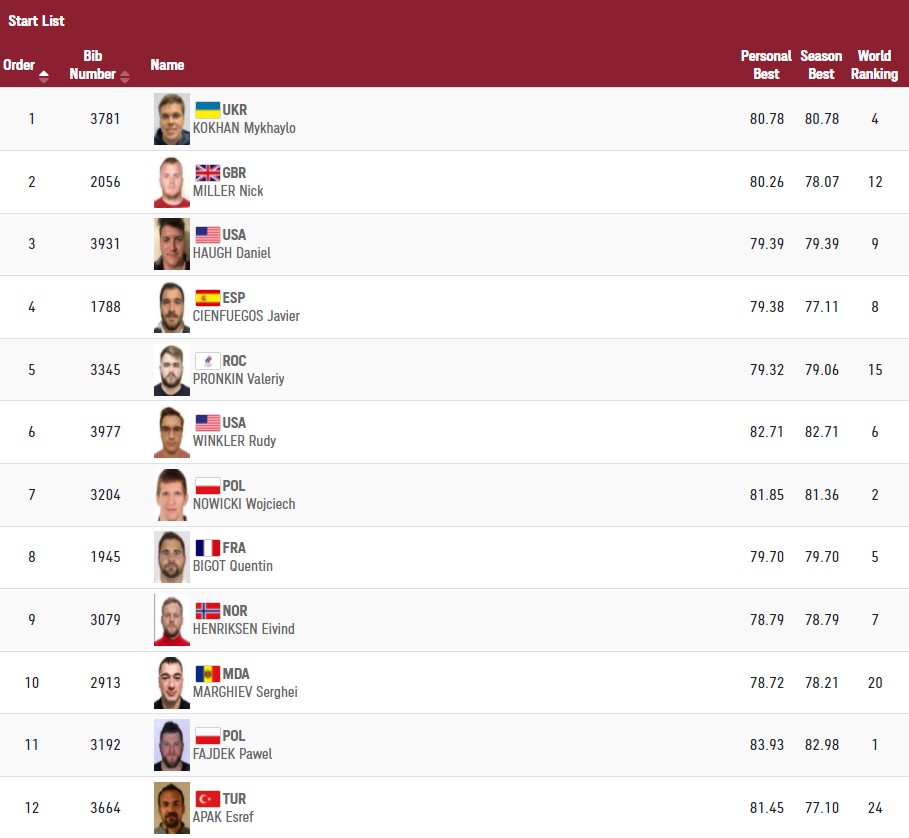
Task: Click the ROC flag icon
Action: click(207, 361)
